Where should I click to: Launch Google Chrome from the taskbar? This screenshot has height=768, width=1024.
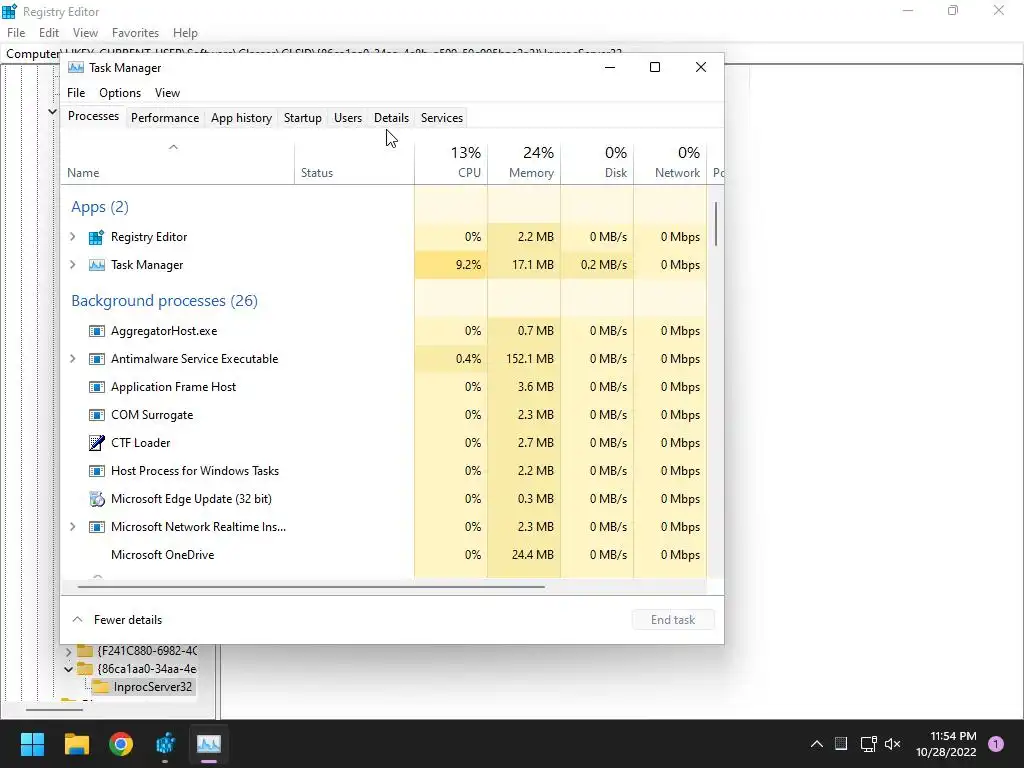tap(121, 744)
